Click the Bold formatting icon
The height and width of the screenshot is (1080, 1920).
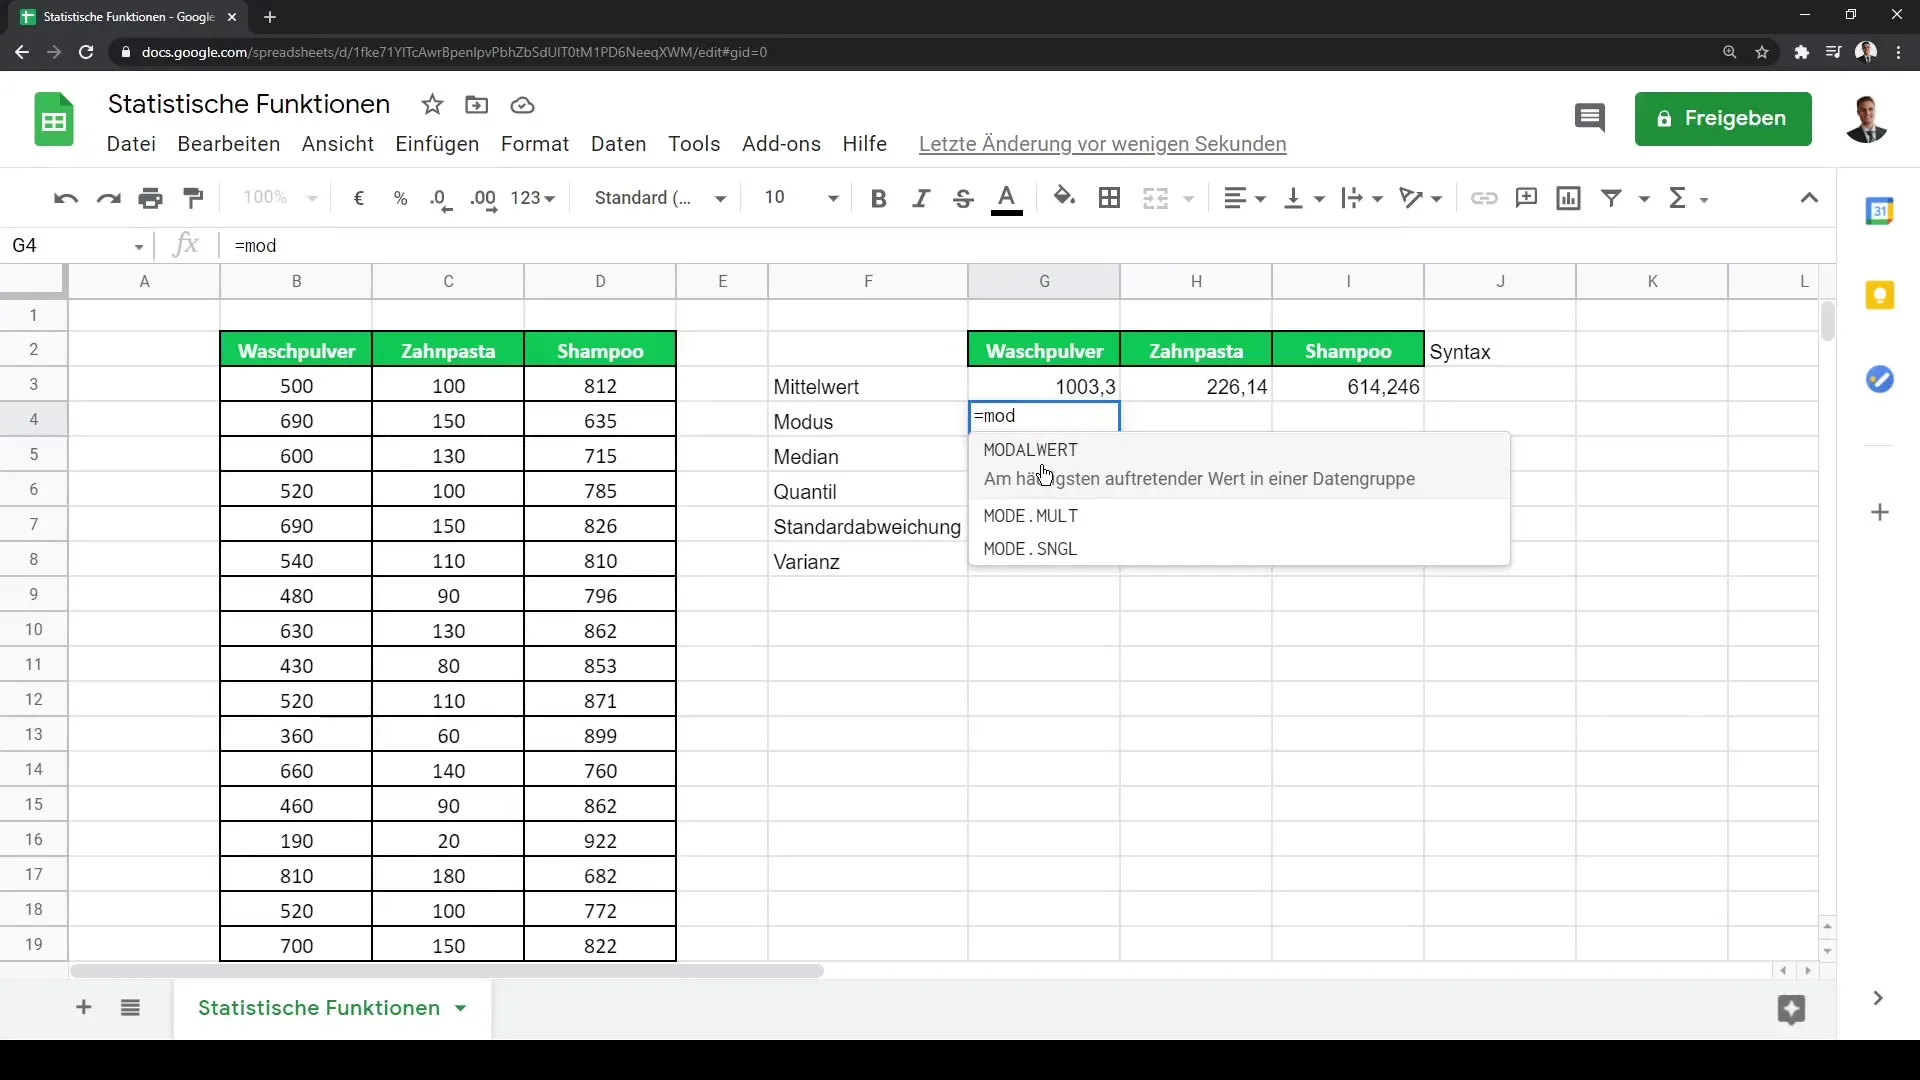[877, 198]
